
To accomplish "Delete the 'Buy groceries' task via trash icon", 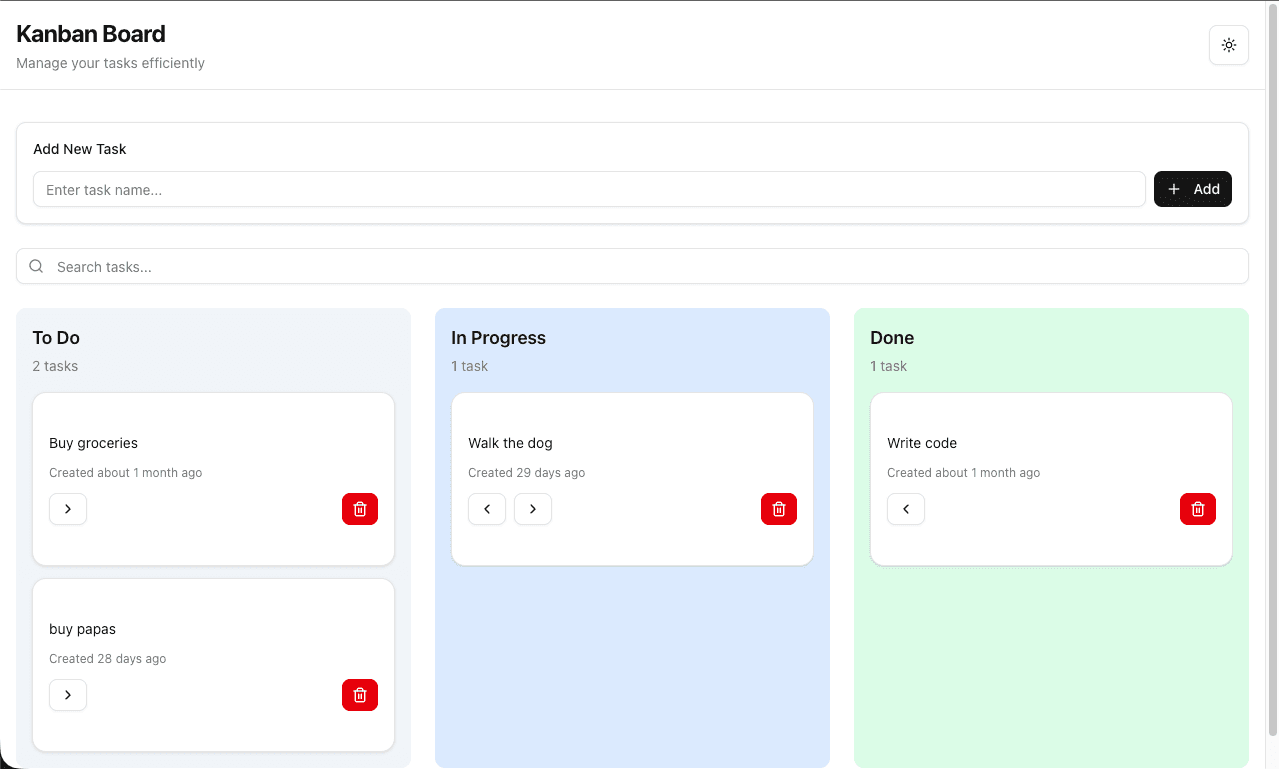I will pyautogui.click(x=359, y=509).
